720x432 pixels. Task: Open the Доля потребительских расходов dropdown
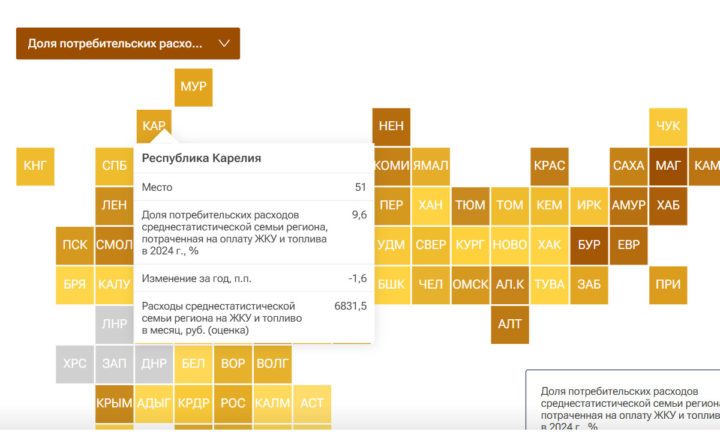coord(128,44)
